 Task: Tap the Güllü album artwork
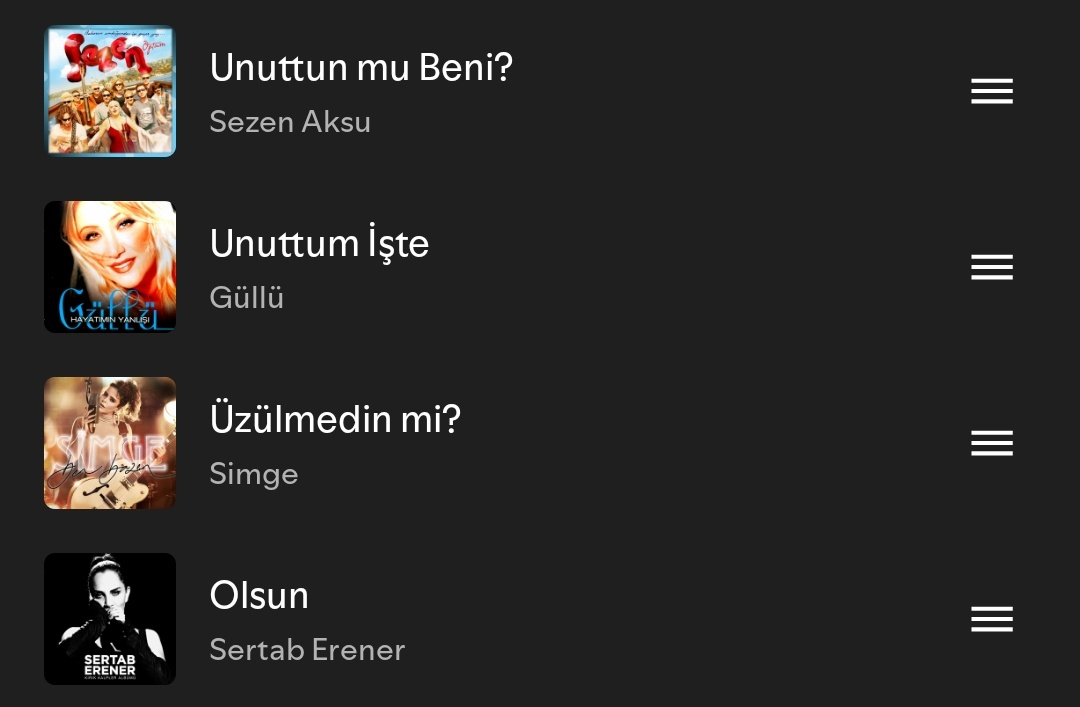(110, 267)
